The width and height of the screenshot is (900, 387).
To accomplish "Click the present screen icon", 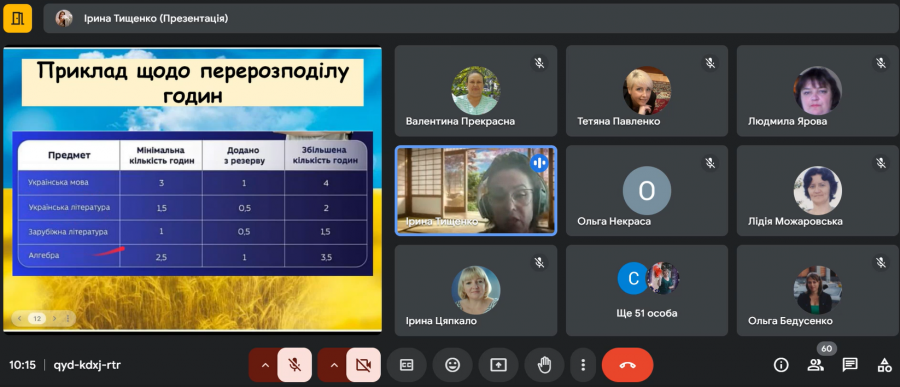I will tap(498, 365).
